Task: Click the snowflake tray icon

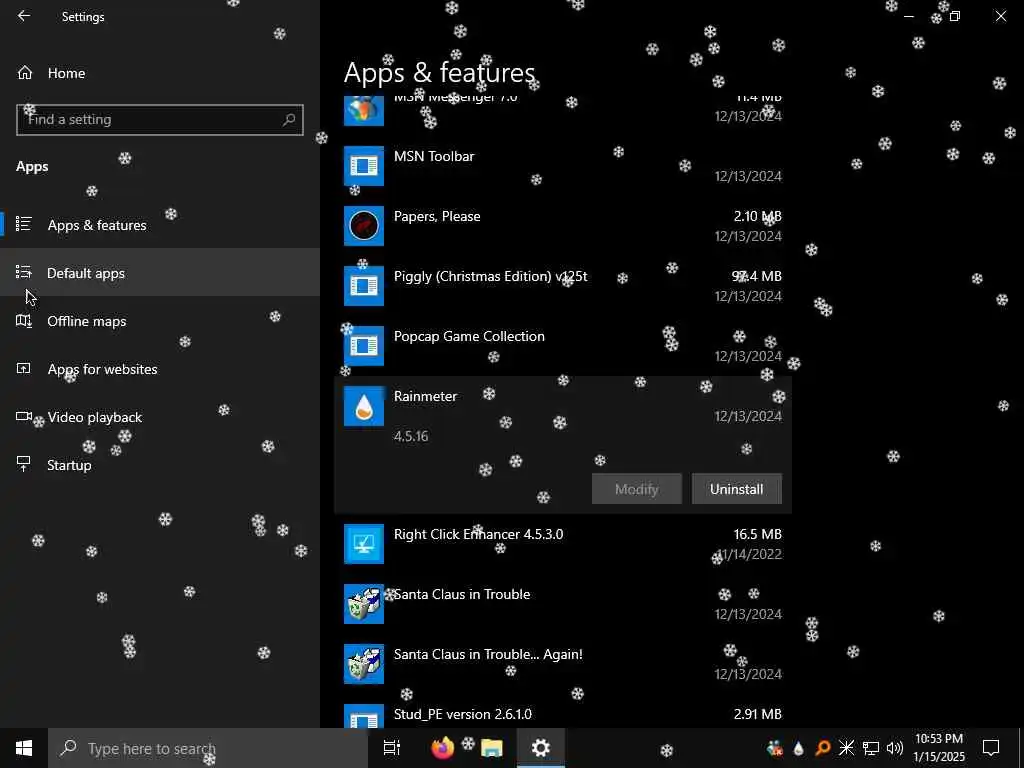Action: pyautogui.click(x=846, y=748)
